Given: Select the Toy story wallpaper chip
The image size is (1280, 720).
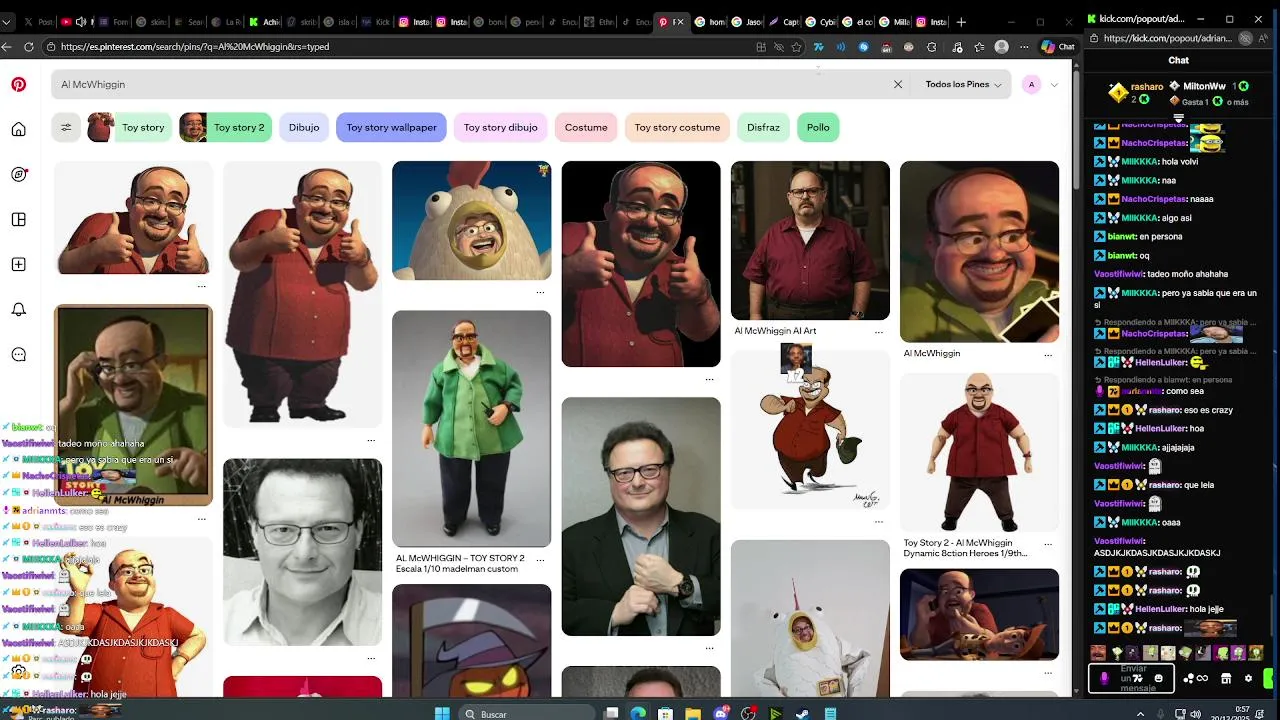Looking at the screenshot, I should pyautogui.click(x=391, y=127).
